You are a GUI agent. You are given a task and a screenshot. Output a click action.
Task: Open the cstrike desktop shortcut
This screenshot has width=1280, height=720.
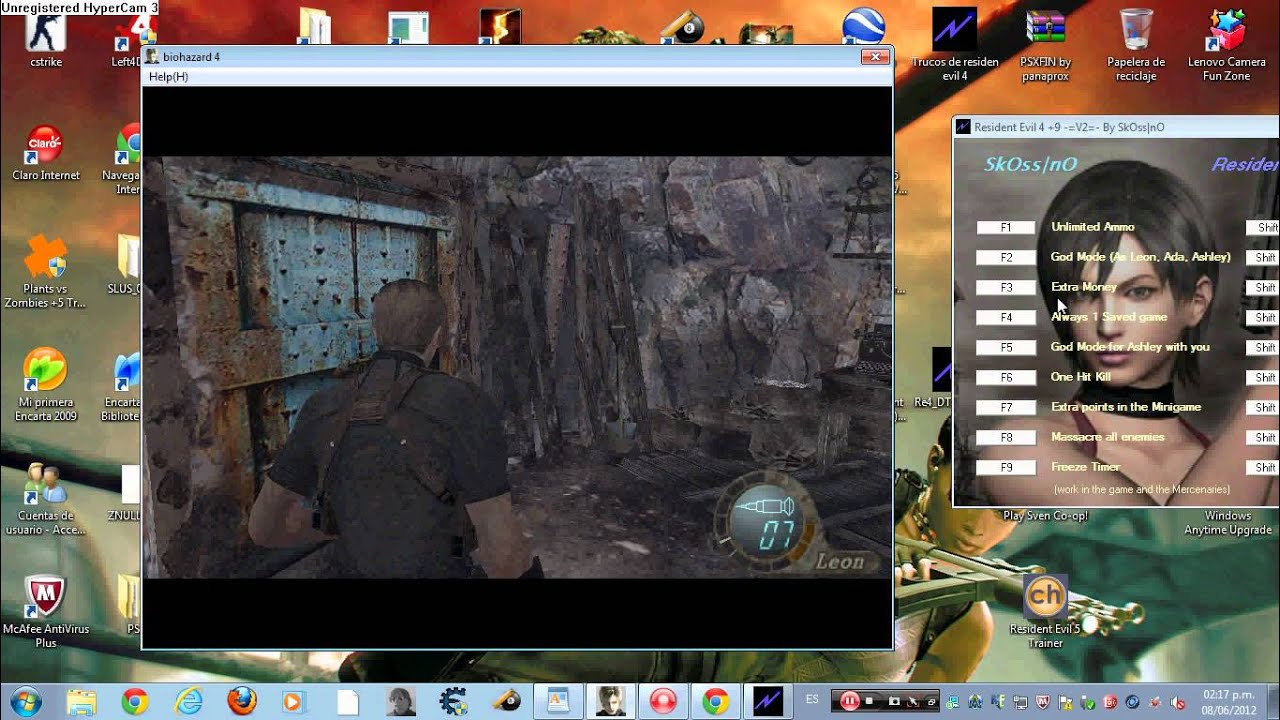pyautogui.click(x=45, y=30)
